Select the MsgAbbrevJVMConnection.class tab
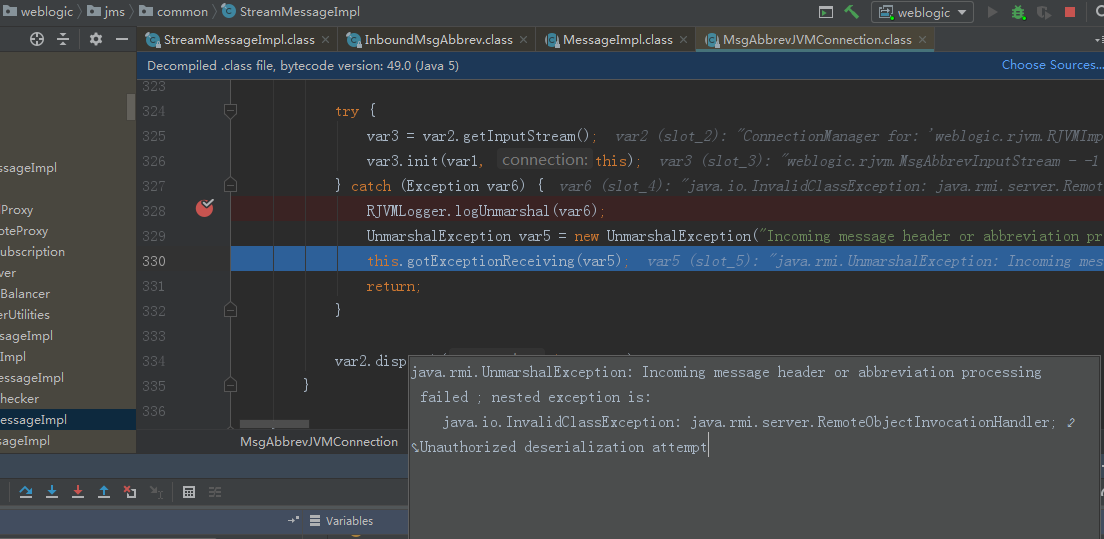The width and height of the screenshot is (1104, 539). [x=815, y=39]
